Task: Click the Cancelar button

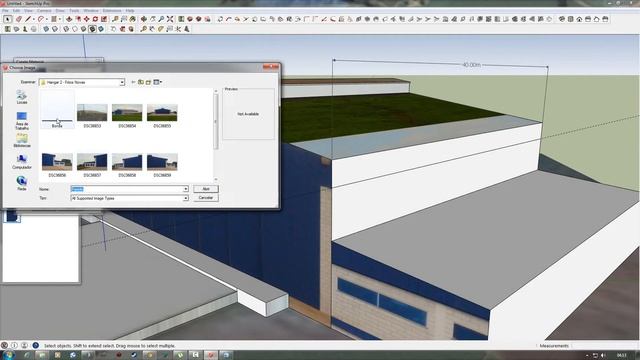Action: click(206, 198)
